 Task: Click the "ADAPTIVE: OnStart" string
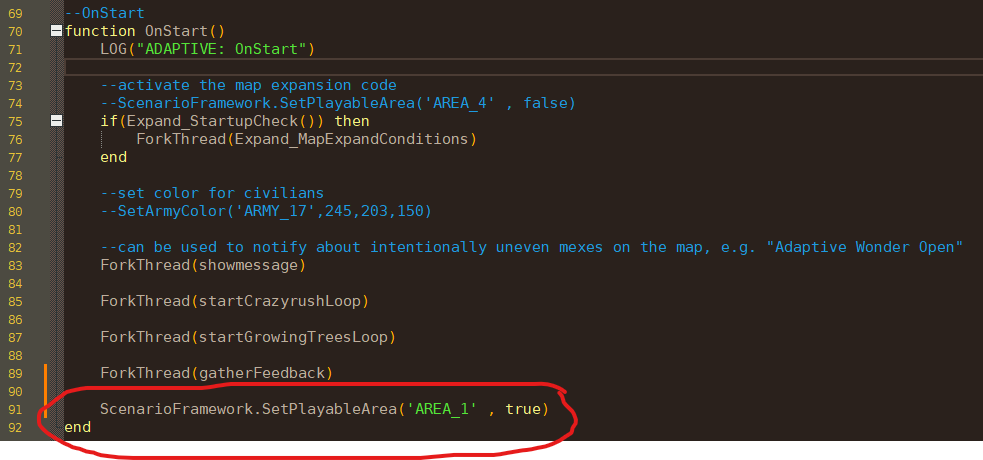(221, 49)
